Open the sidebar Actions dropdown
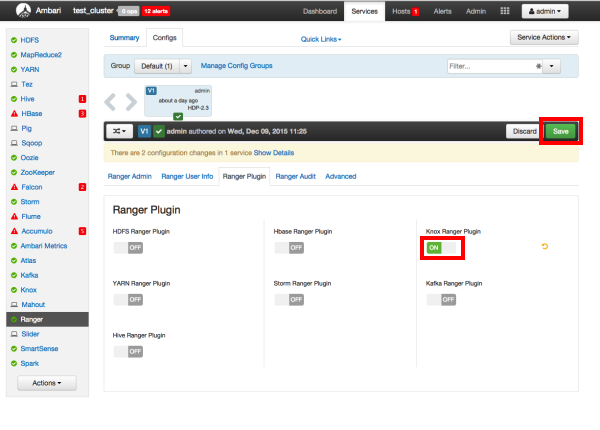 click(x=47, y=383)
